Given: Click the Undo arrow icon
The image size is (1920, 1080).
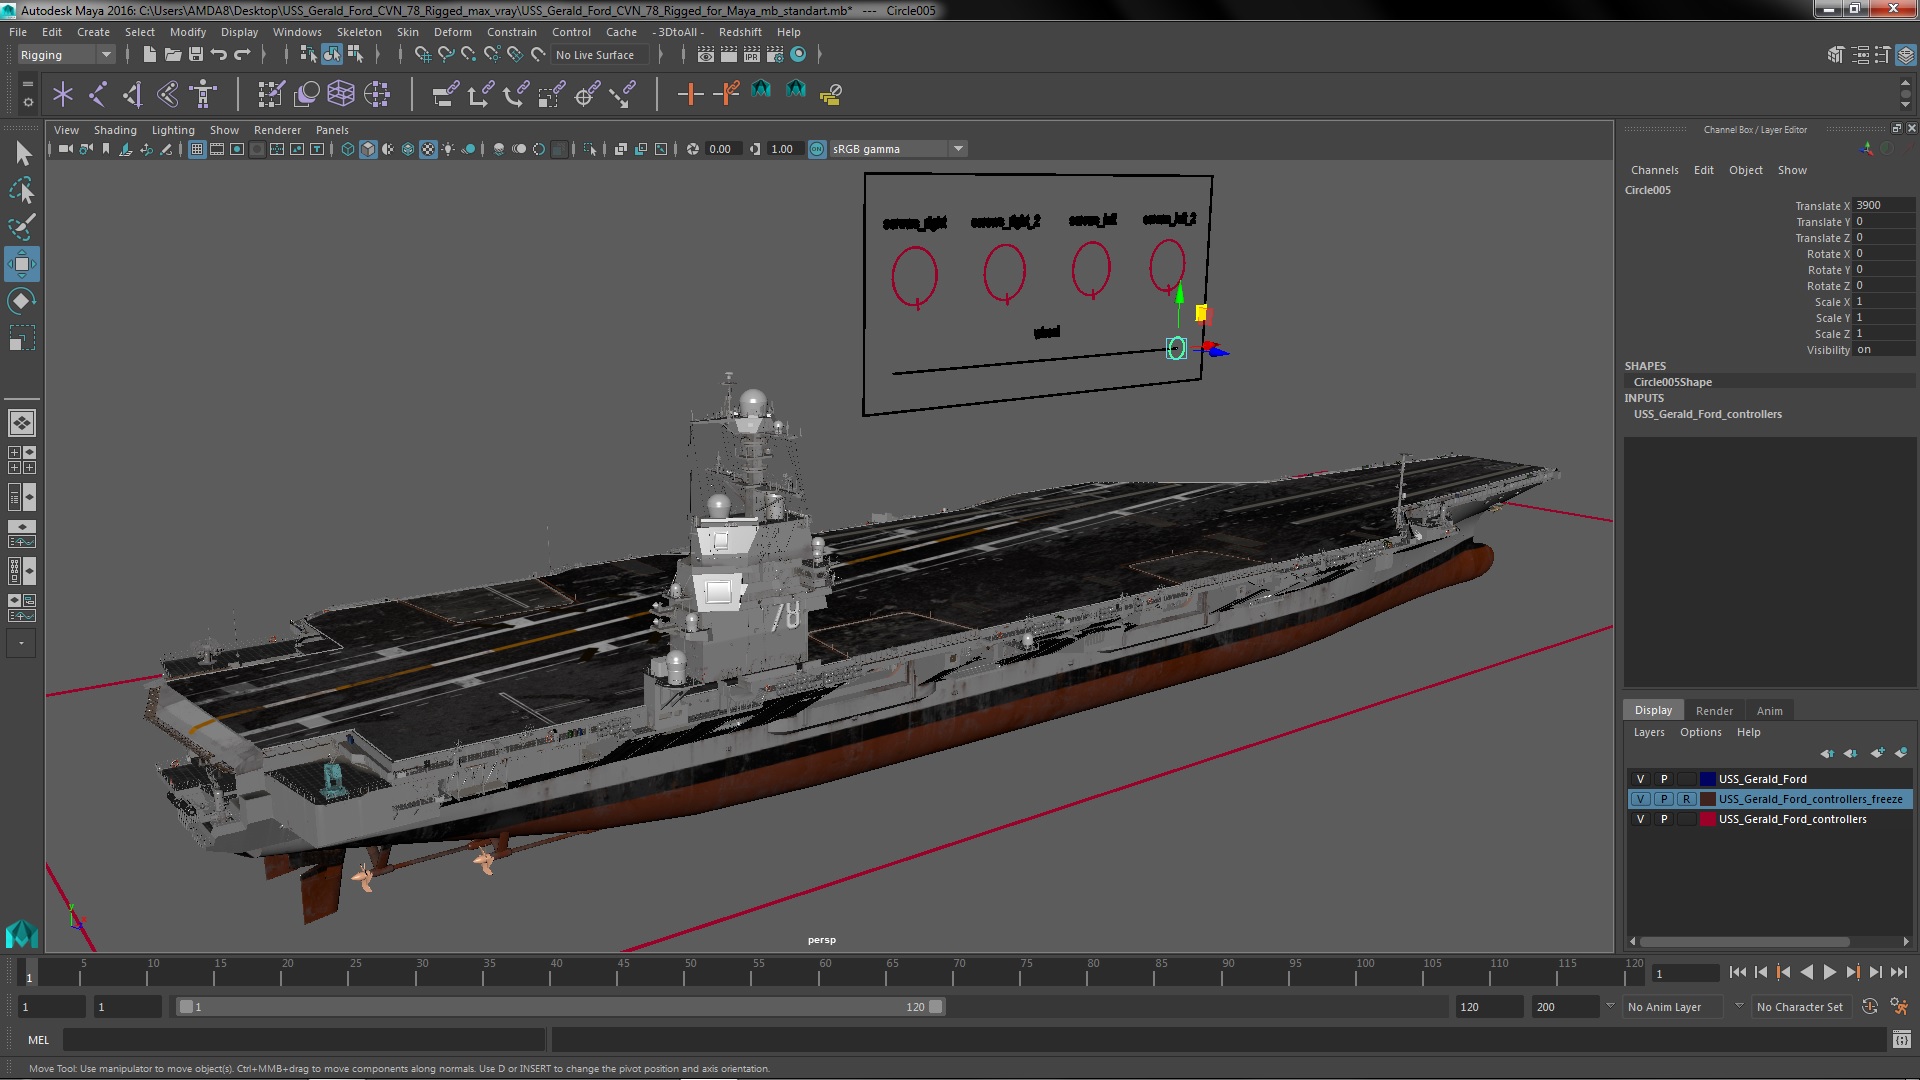Looking at the screenshot, I should [x=219, y=55].
